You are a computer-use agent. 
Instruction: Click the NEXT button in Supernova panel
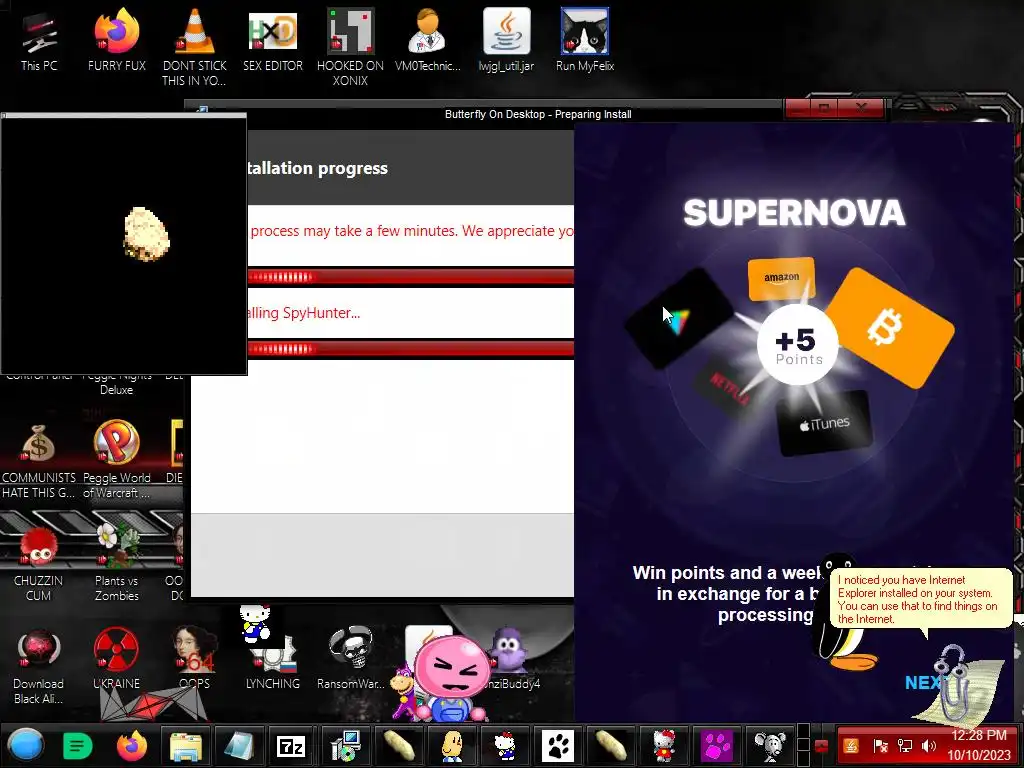pos(923,682)
